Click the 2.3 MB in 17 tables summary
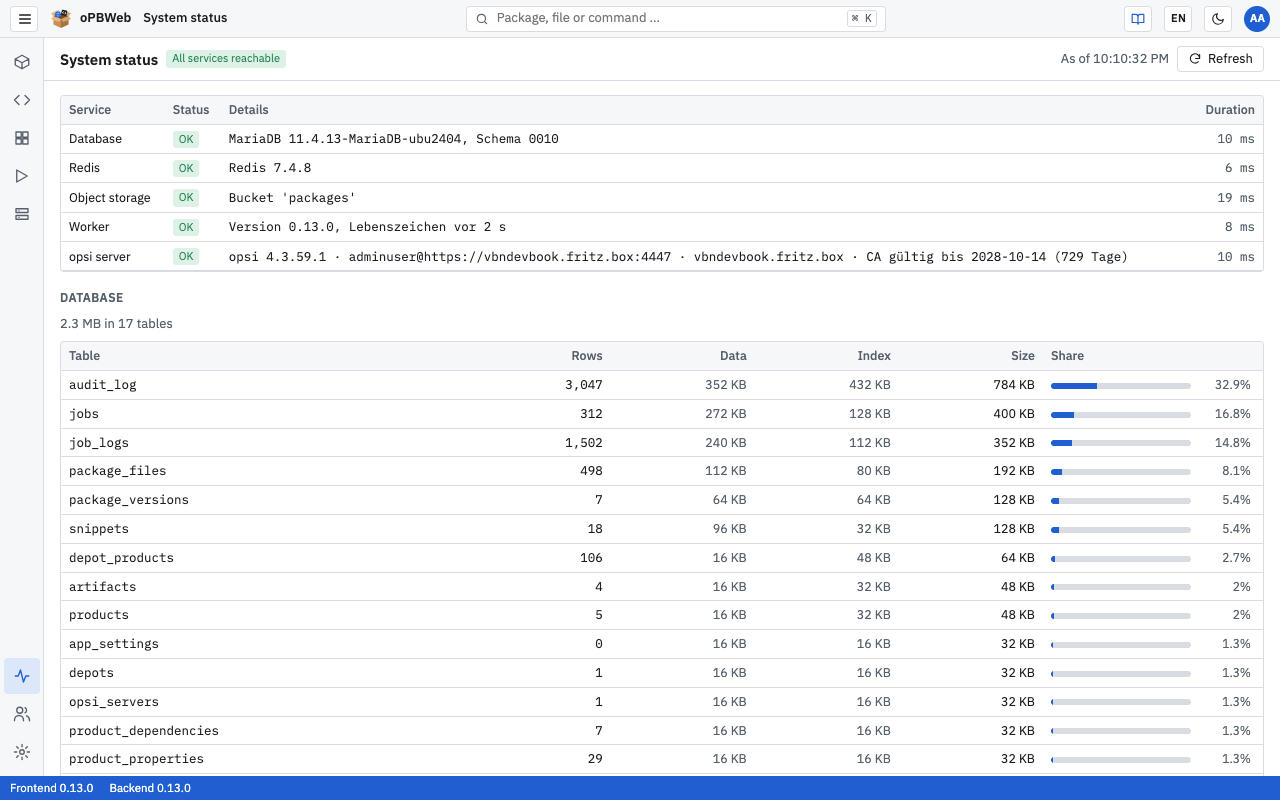This screenshot has width=1280, height=800. [x=116, y=324]
